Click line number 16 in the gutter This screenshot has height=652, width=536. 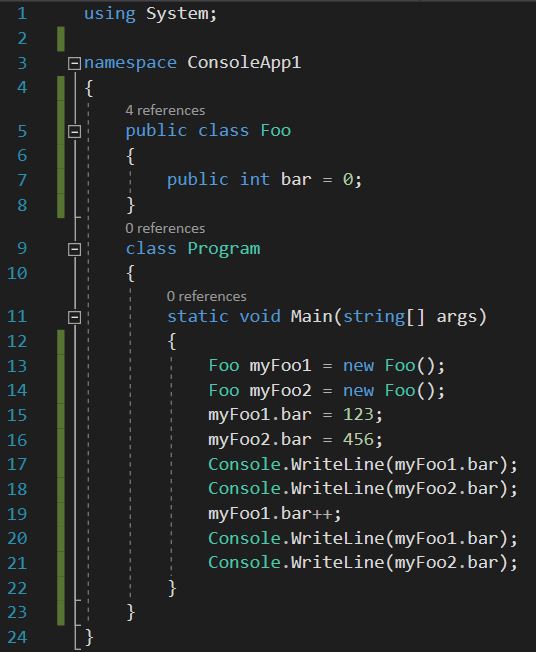click(x=17, y=440)
